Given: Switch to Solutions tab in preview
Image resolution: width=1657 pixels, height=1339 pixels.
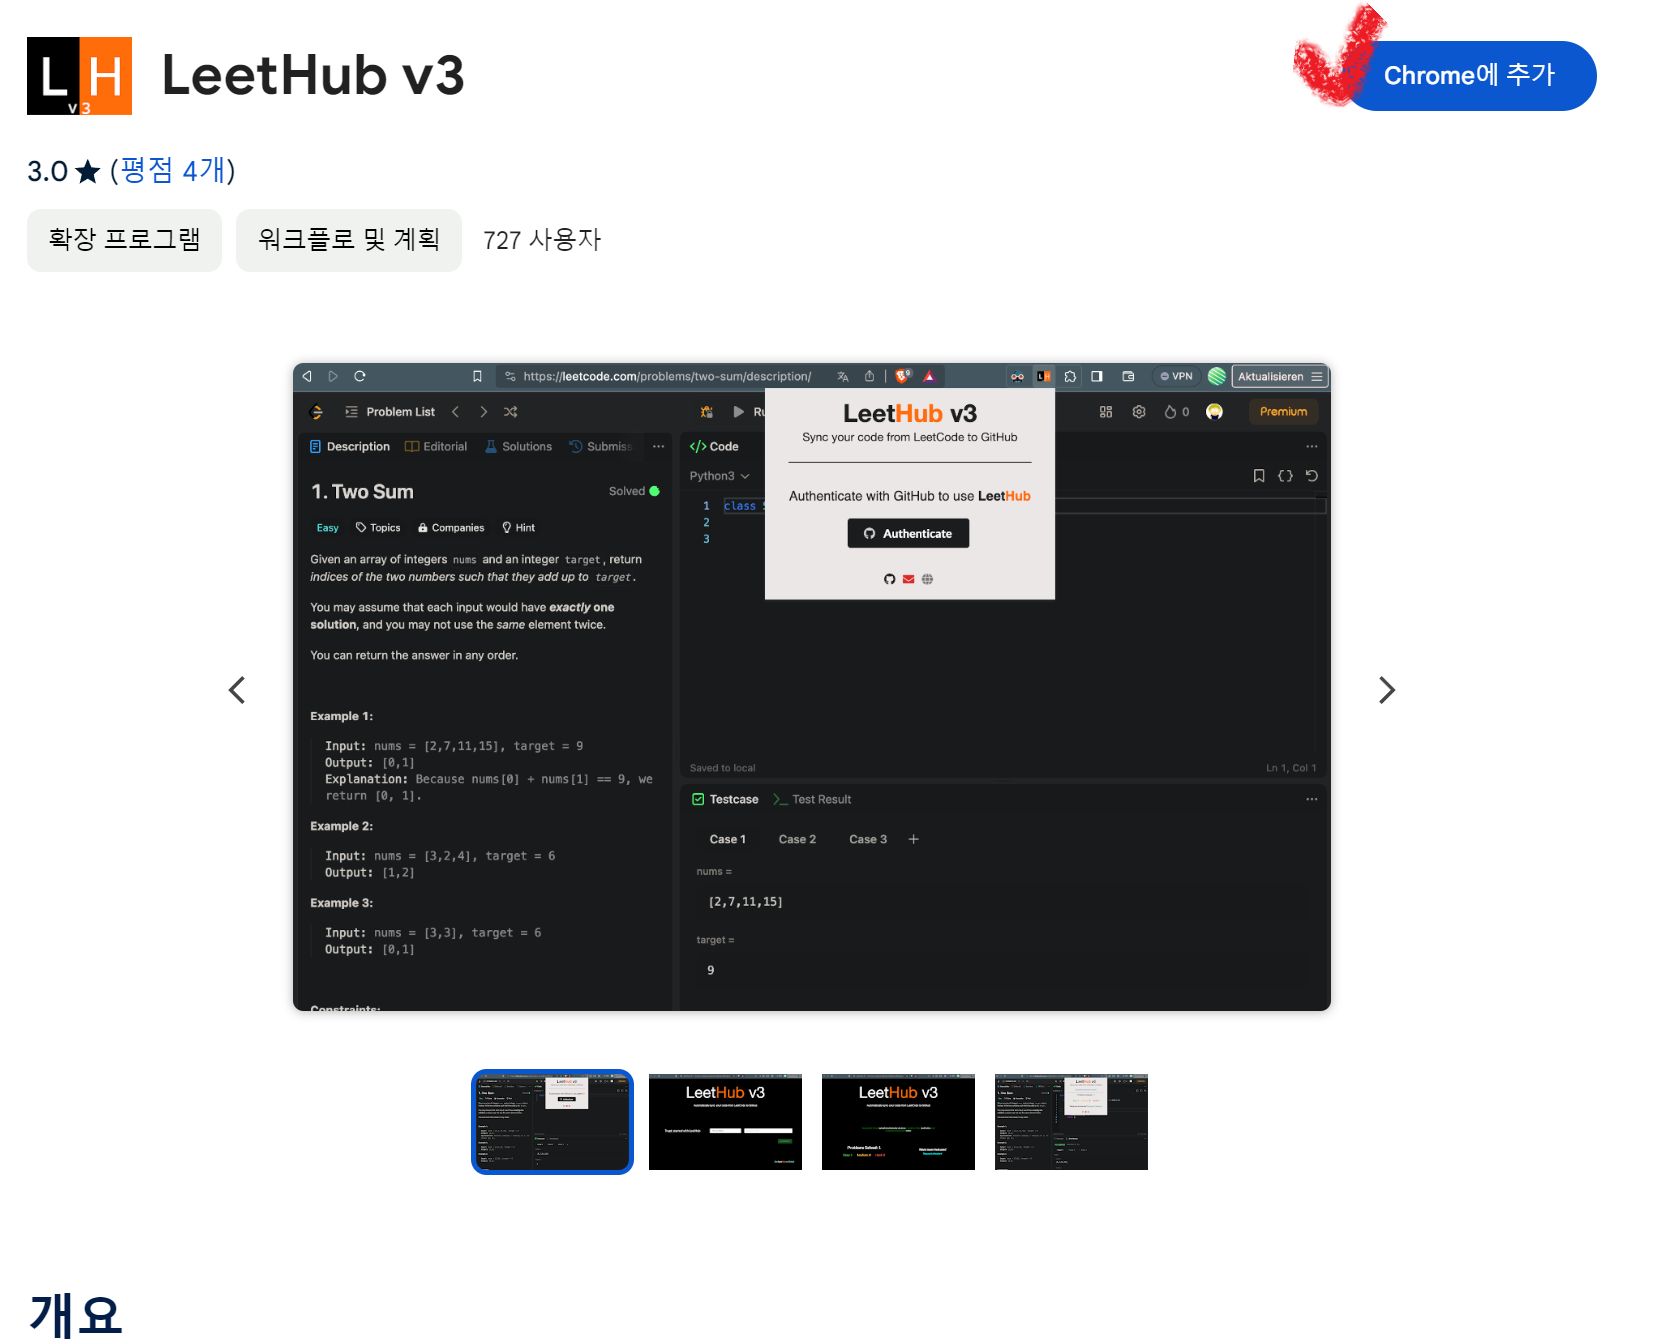Looking at the screenshot, I should [519, 447].
